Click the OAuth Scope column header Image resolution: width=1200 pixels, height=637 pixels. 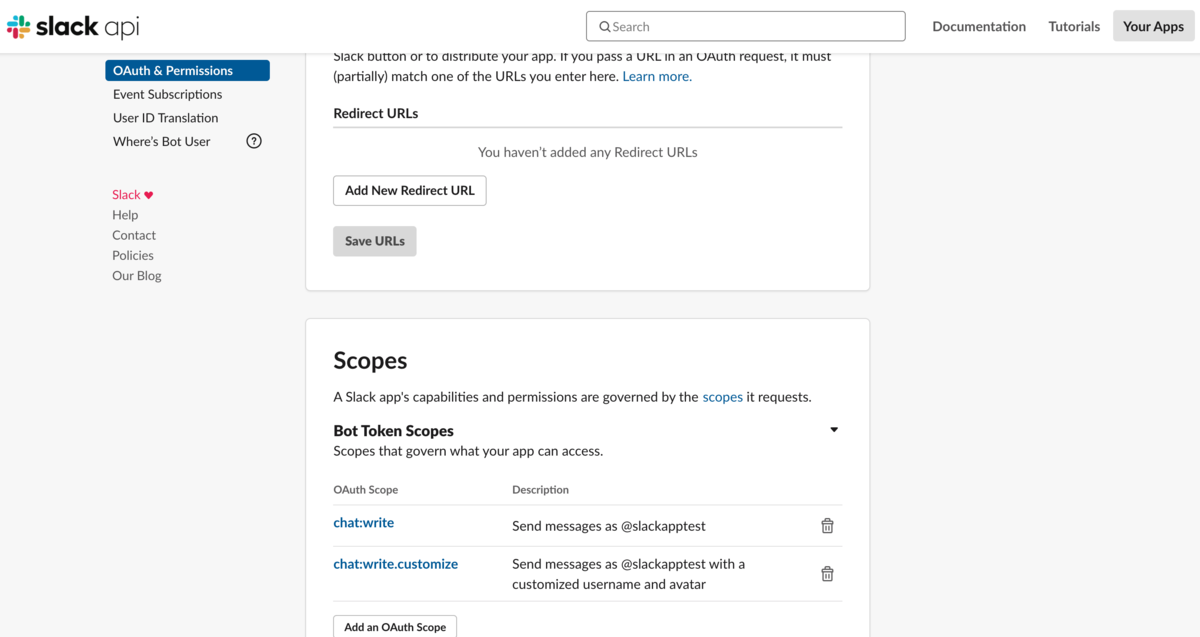[366, 490]
